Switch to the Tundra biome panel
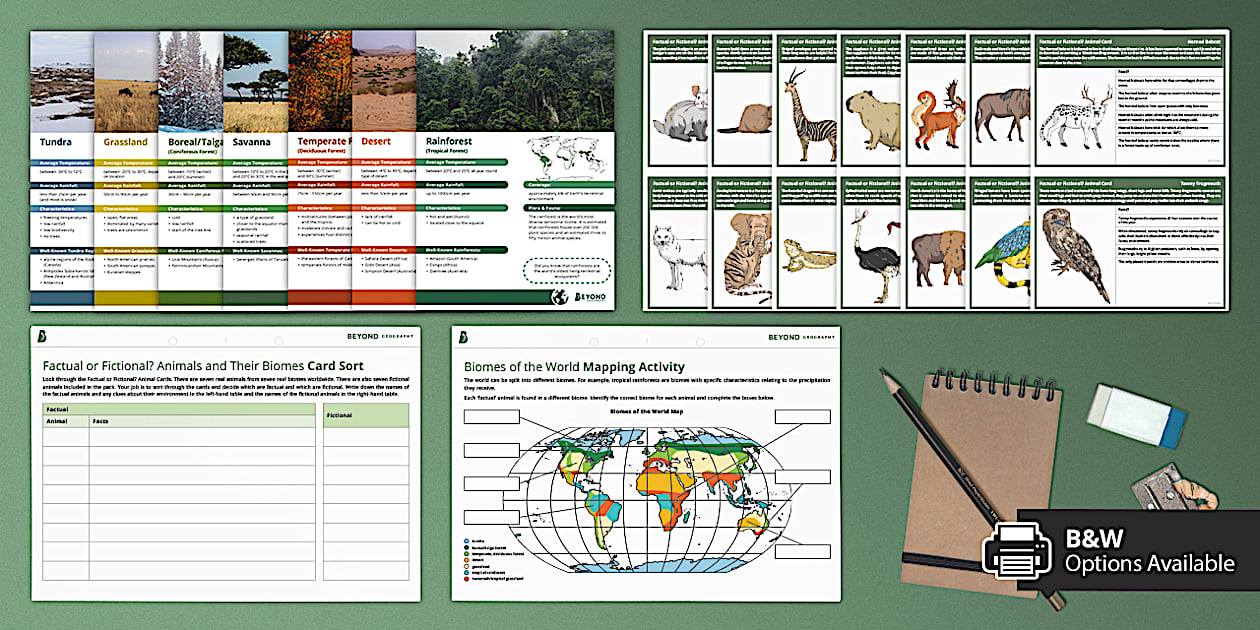1260x630 pixels. (x=55, y=141)
